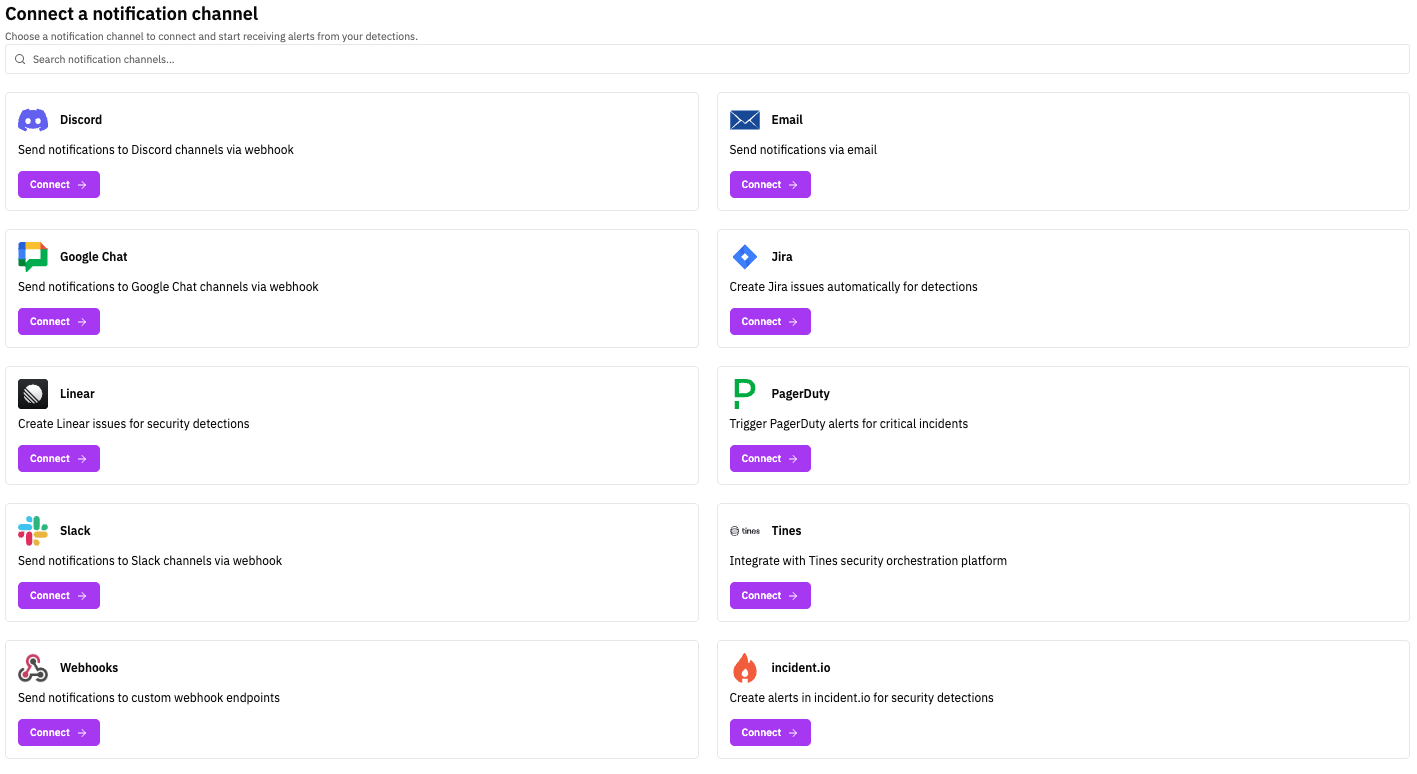Connect PagerDuty for critical incidents
Screen dimensions: 1417x774
[x=770, y=458]
